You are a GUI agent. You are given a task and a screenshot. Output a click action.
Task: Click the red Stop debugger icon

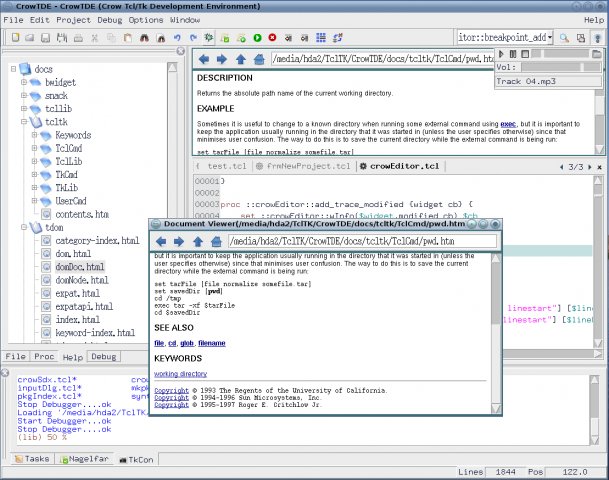coord(272,37)
